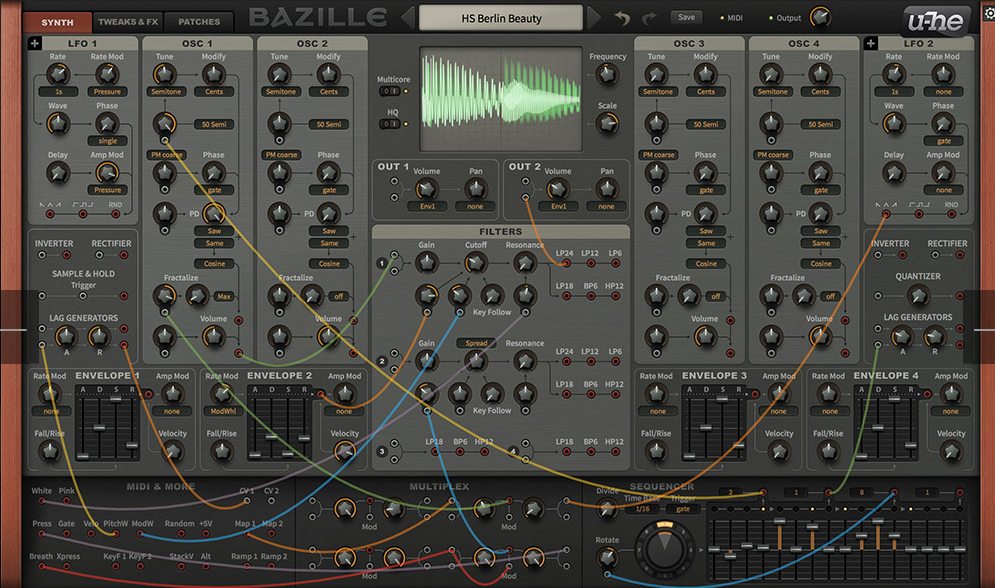Click Filter 1 Cutoff knob
The image size is (995, 588).
click(475, 263)
